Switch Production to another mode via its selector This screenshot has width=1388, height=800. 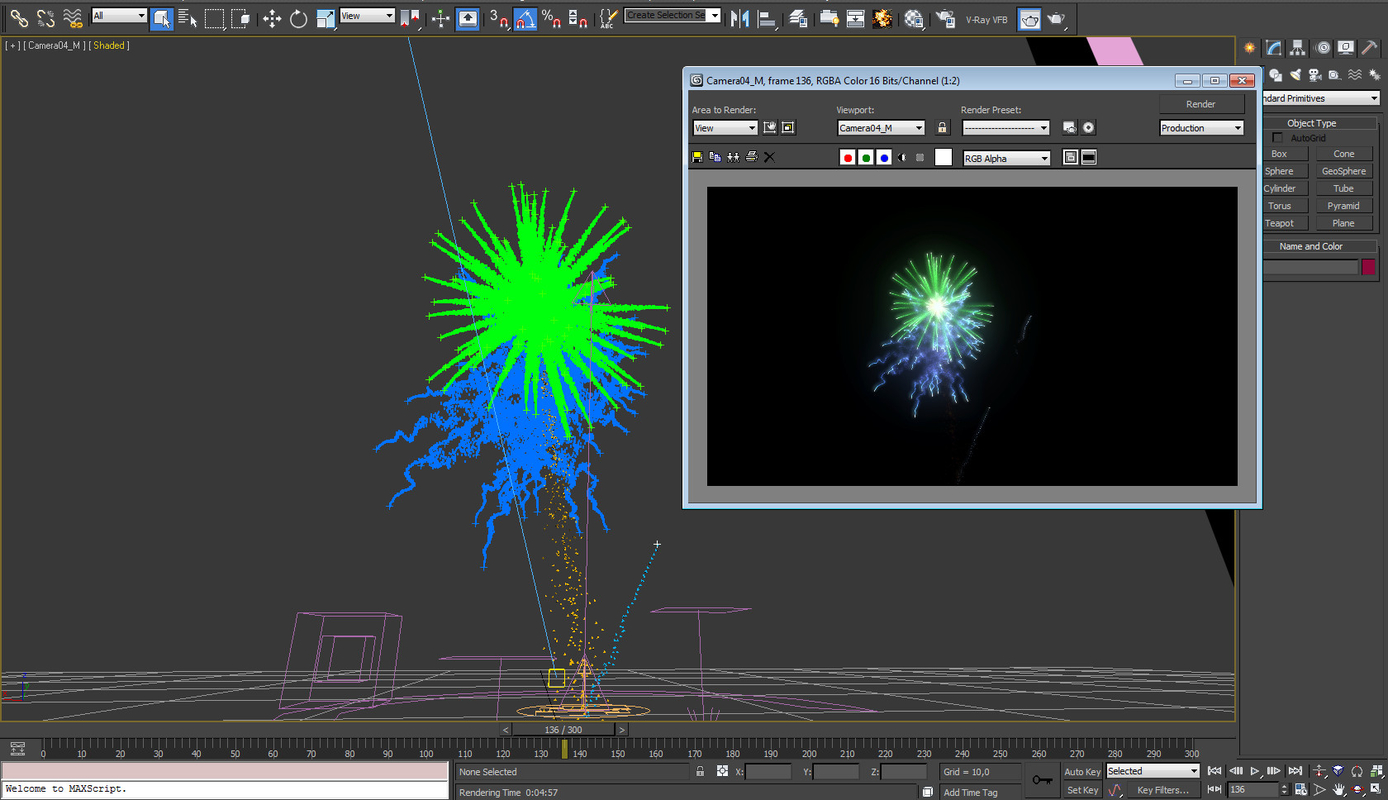click(1200, 127)
